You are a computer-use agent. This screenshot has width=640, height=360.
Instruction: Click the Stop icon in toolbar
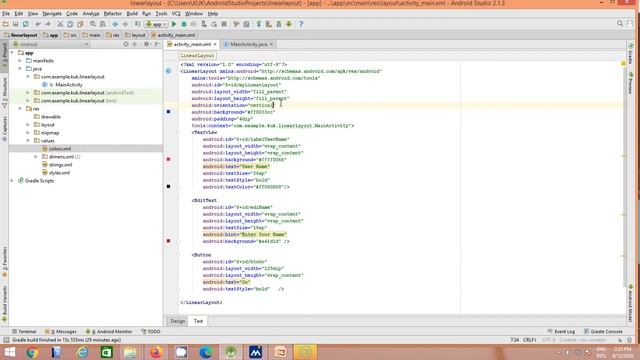point(224,24)
